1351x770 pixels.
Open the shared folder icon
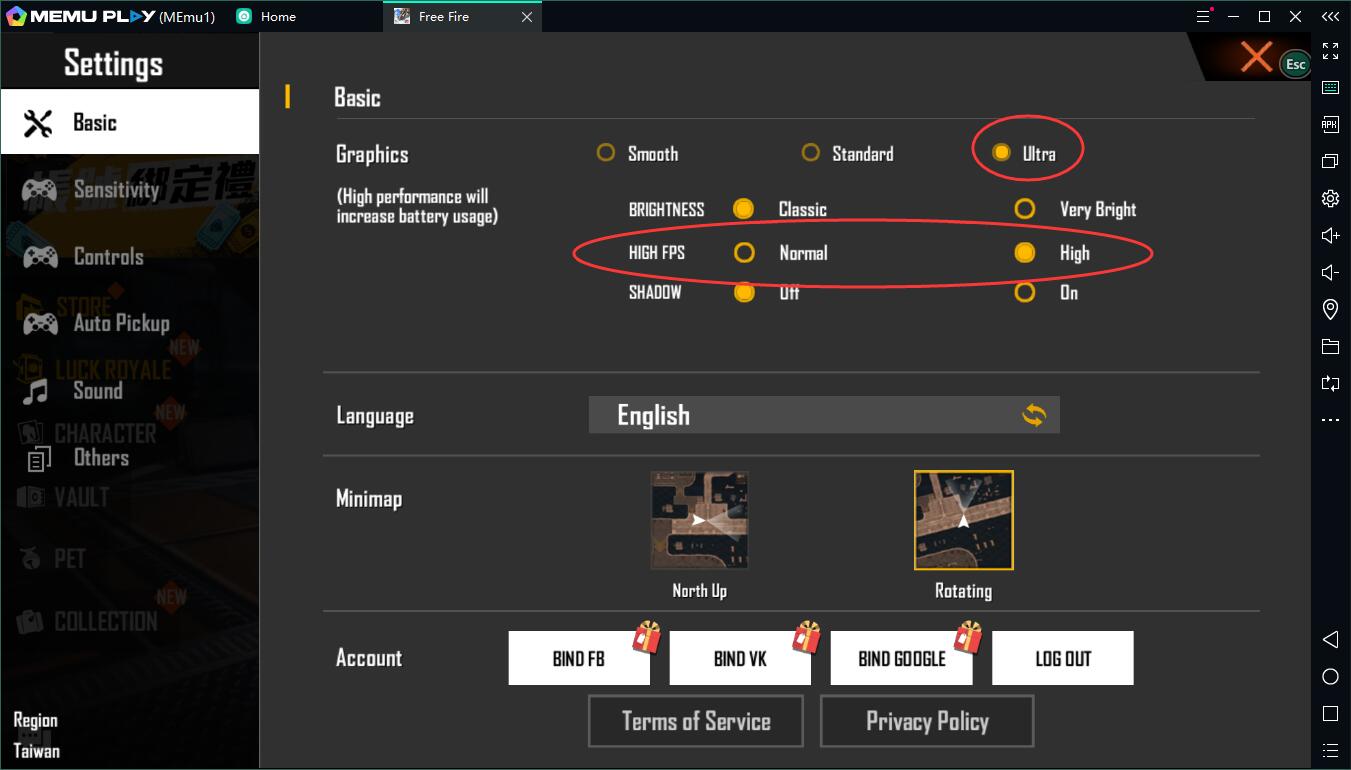pyautogui.click(x=1330, y=346)
